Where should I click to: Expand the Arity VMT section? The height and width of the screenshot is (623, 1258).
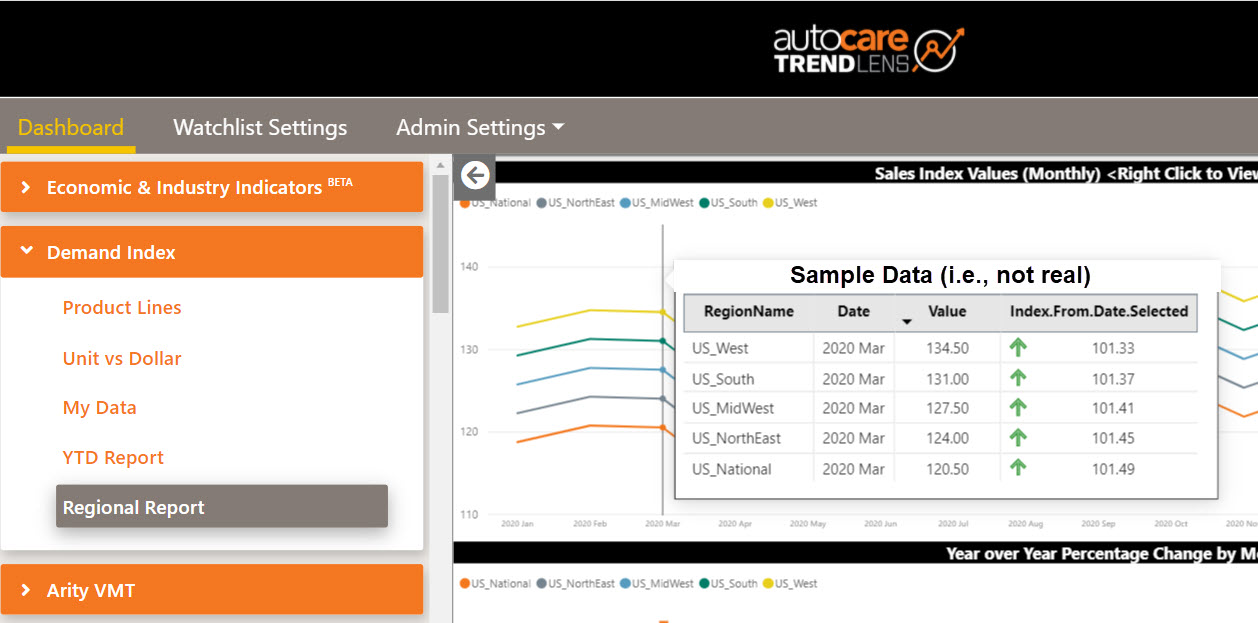[211, 590]
